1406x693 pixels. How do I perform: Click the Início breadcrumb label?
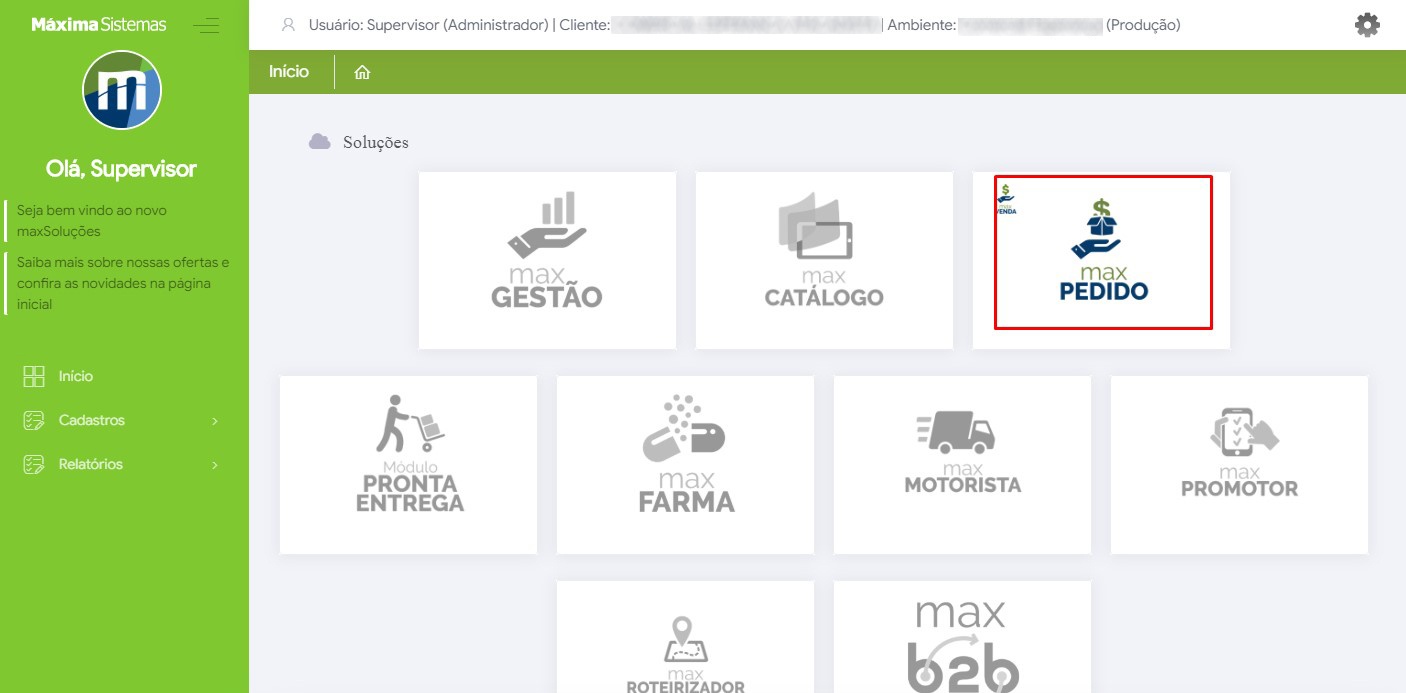289,72
